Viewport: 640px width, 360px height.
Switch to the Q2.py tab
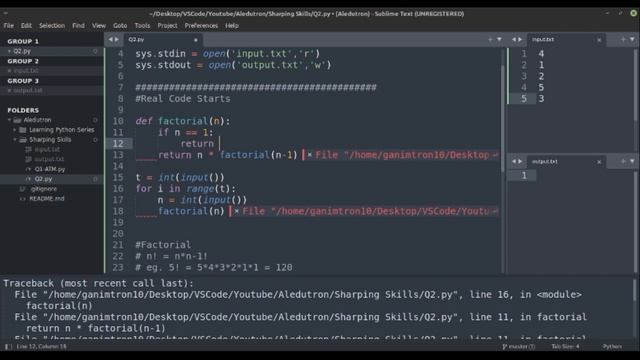[162, 40]
